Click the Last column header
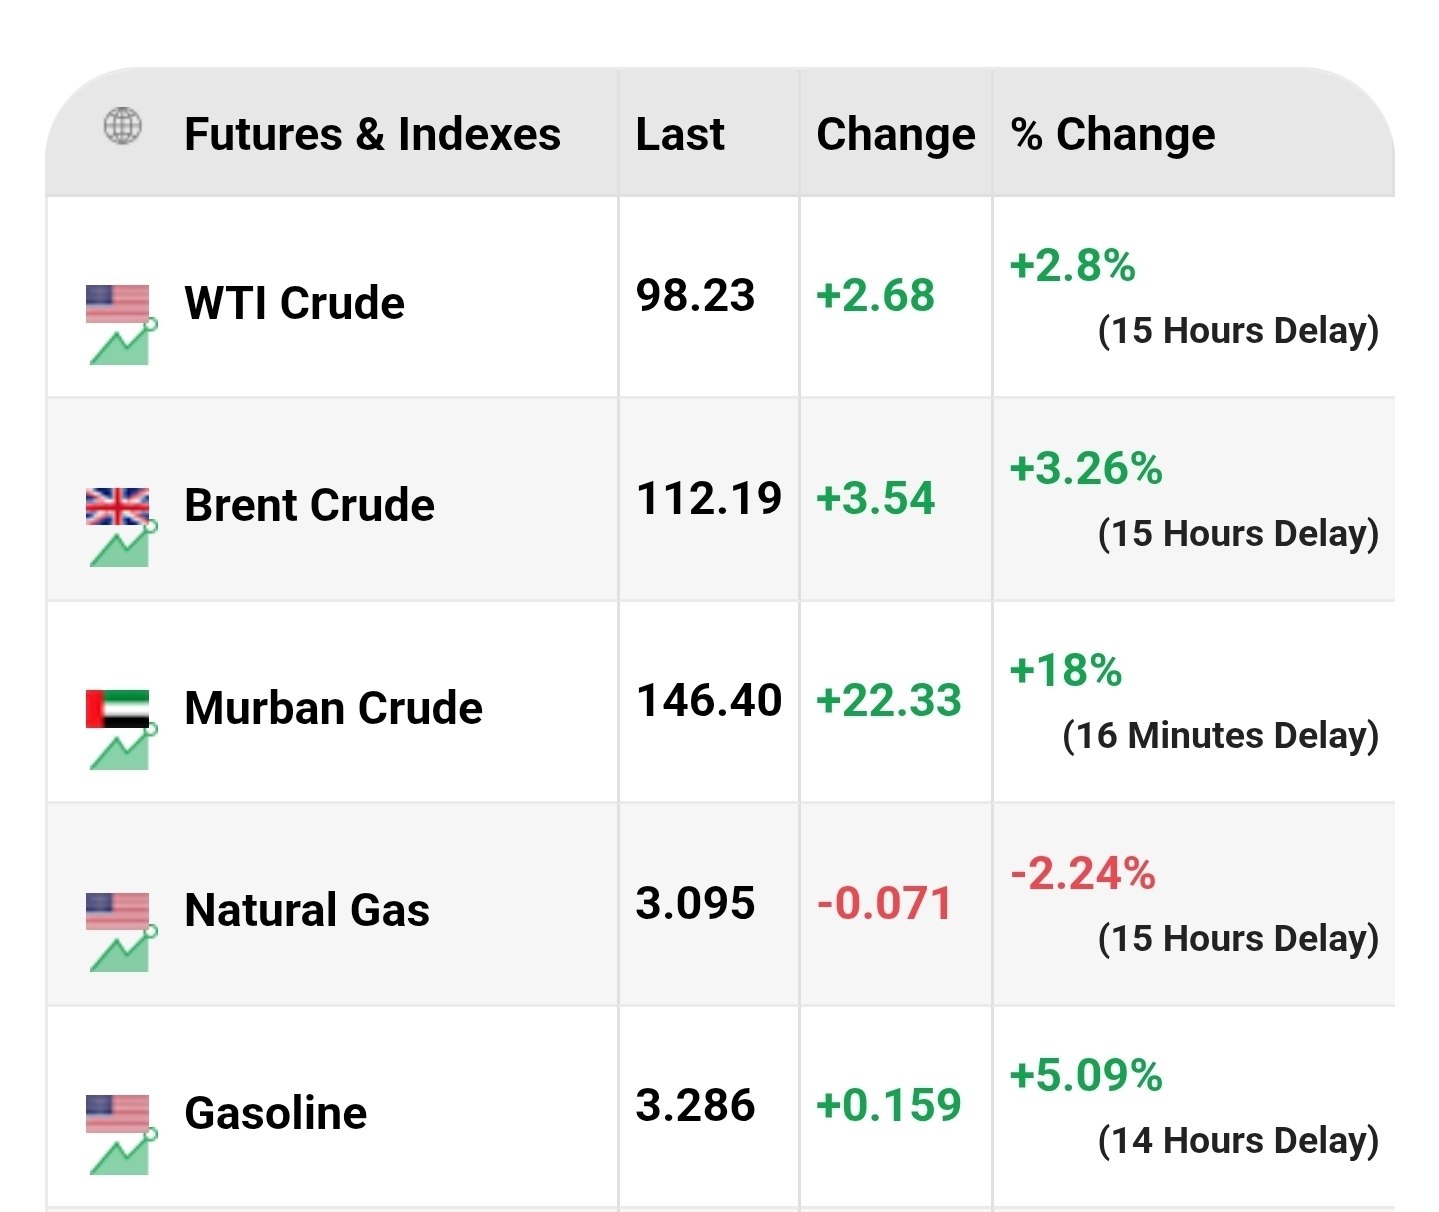The image size is (1439, 1212). pos(680,134)
